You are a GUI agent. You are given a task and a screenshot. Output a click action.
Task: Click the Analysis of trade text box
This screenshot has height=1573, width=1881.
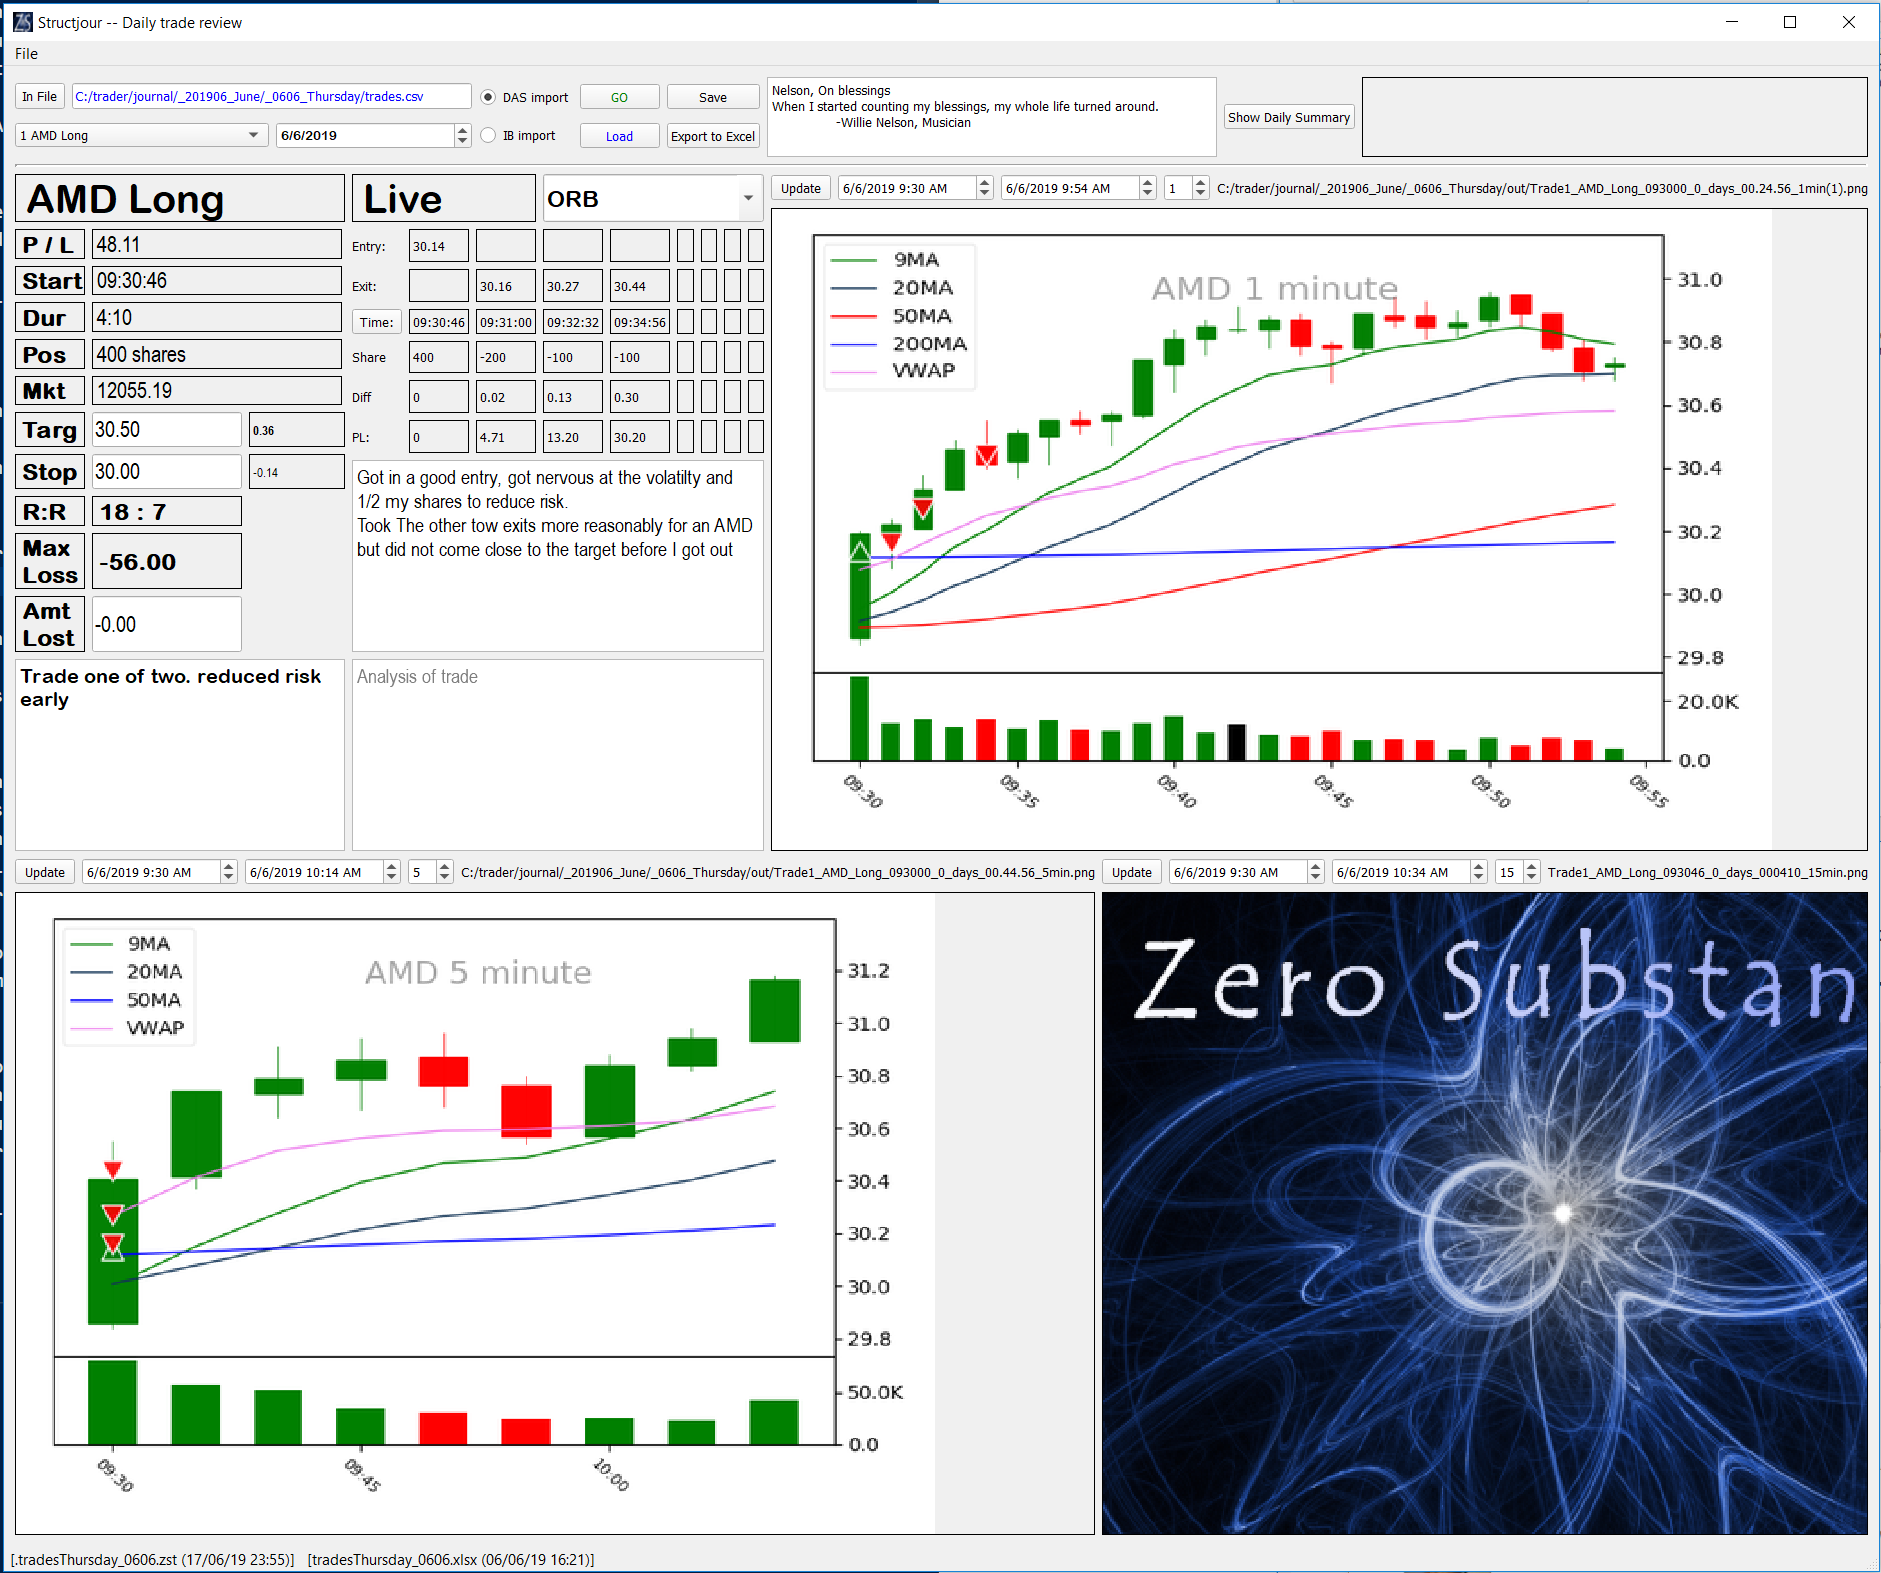point(557,754)
